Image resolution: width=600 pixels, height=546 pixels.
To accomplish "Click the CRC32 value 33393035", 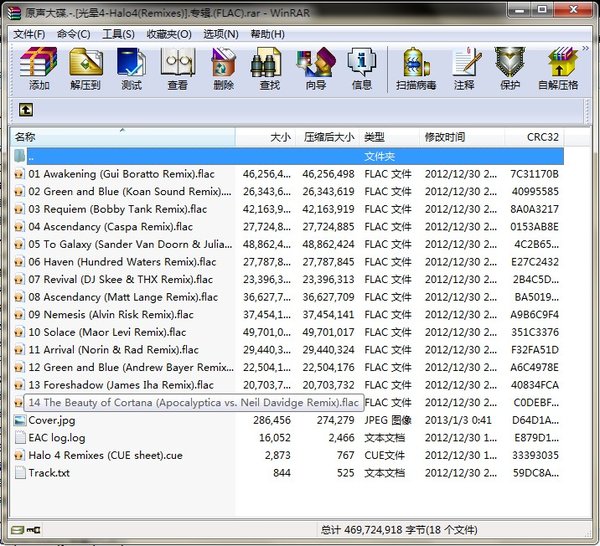I will point(535,456).
